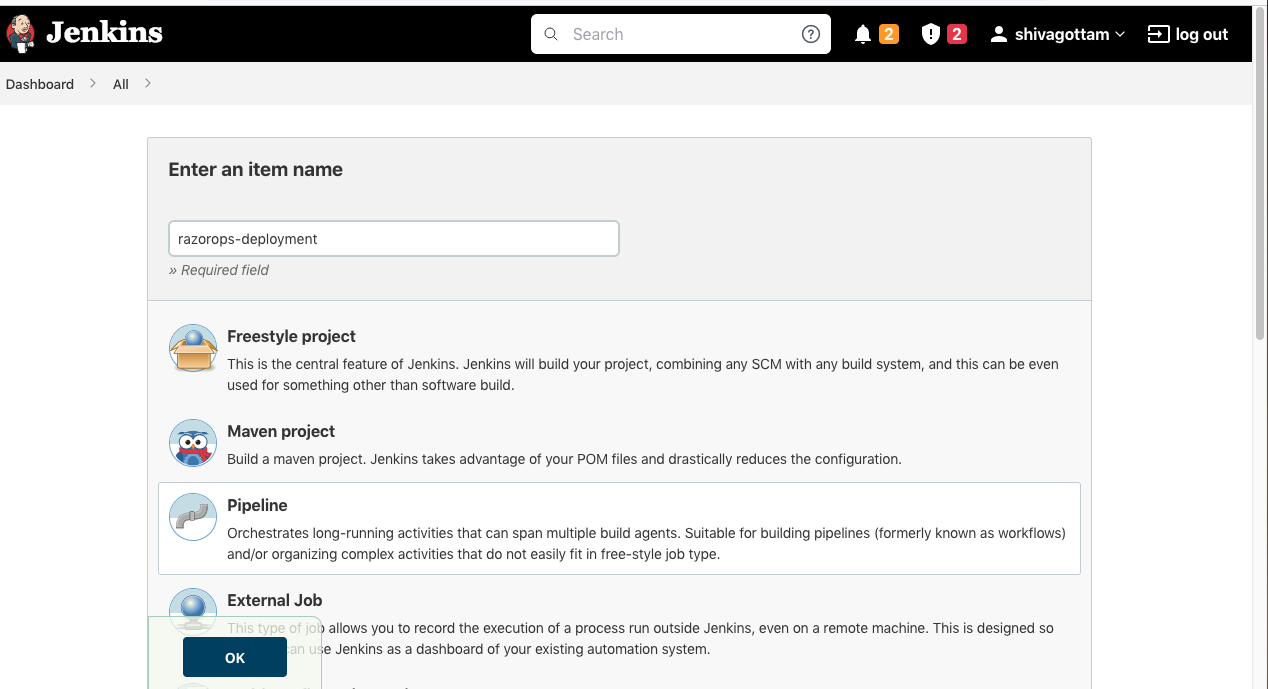This screenshot has width=1268, height=689.
Task: Go to Dashboard breadcrumb
Action: pos(40,85)
